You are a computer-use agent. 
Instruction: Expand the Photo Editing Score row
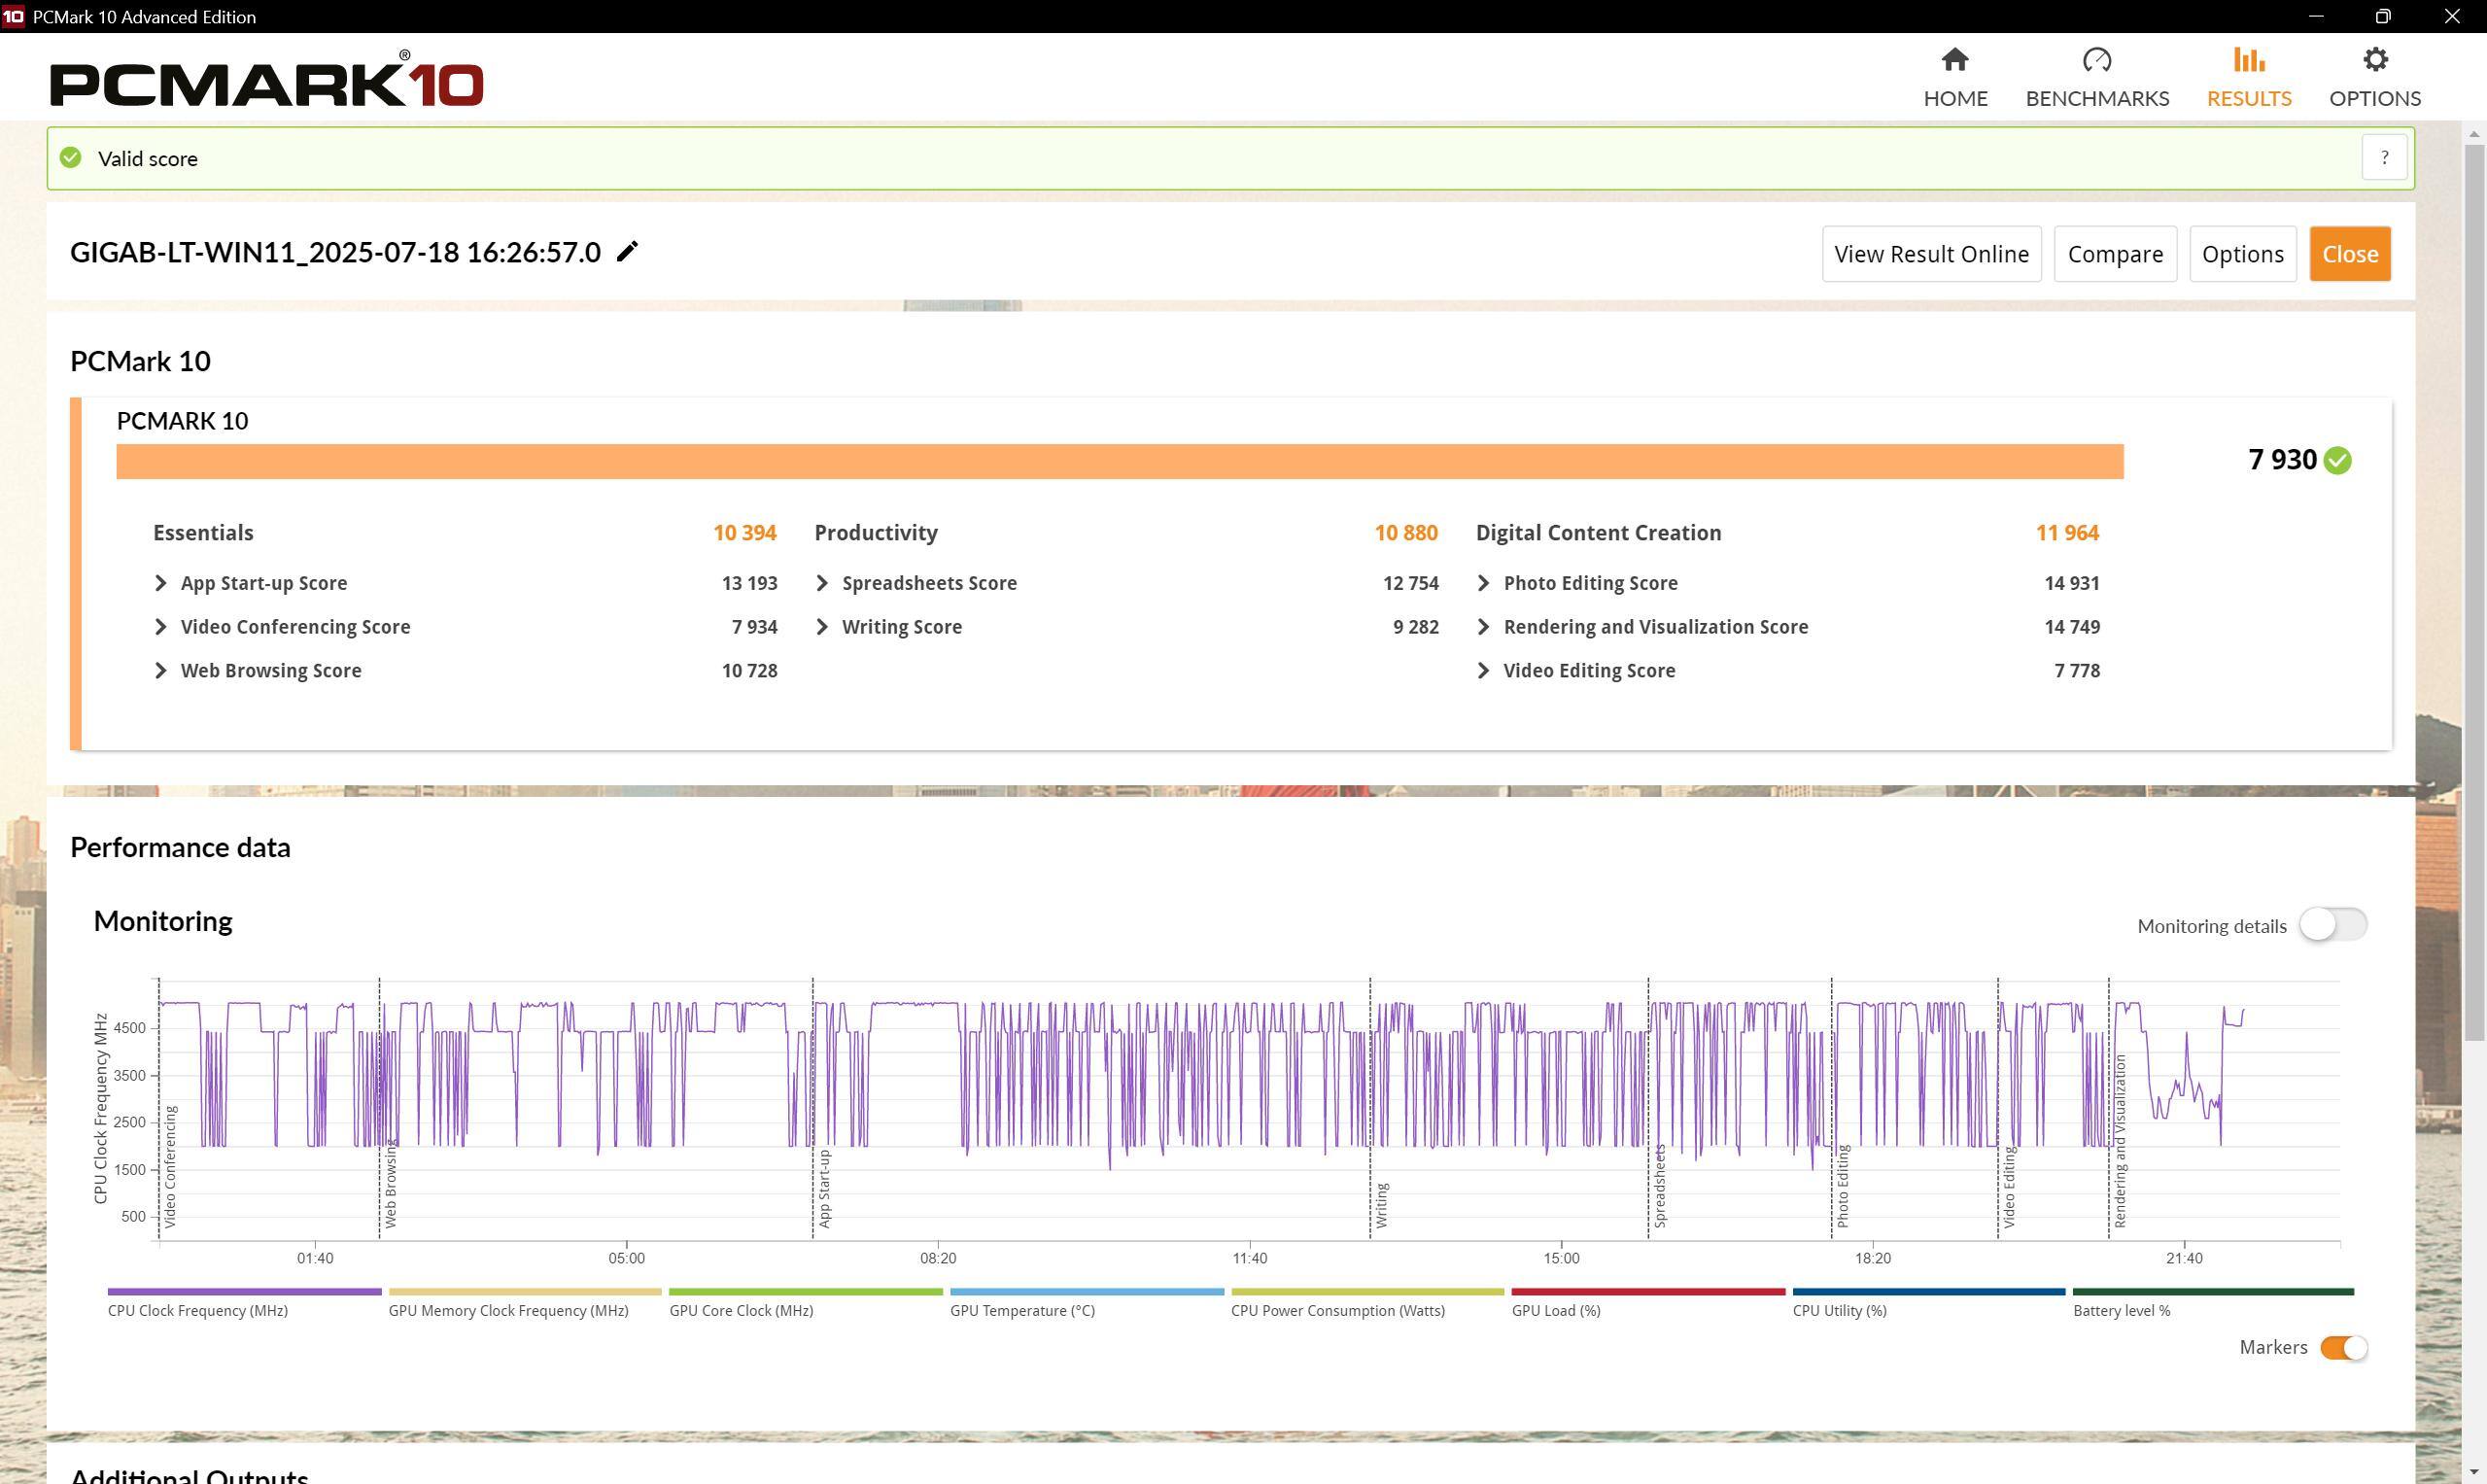pyautogui.click(x=1484, y=583)
